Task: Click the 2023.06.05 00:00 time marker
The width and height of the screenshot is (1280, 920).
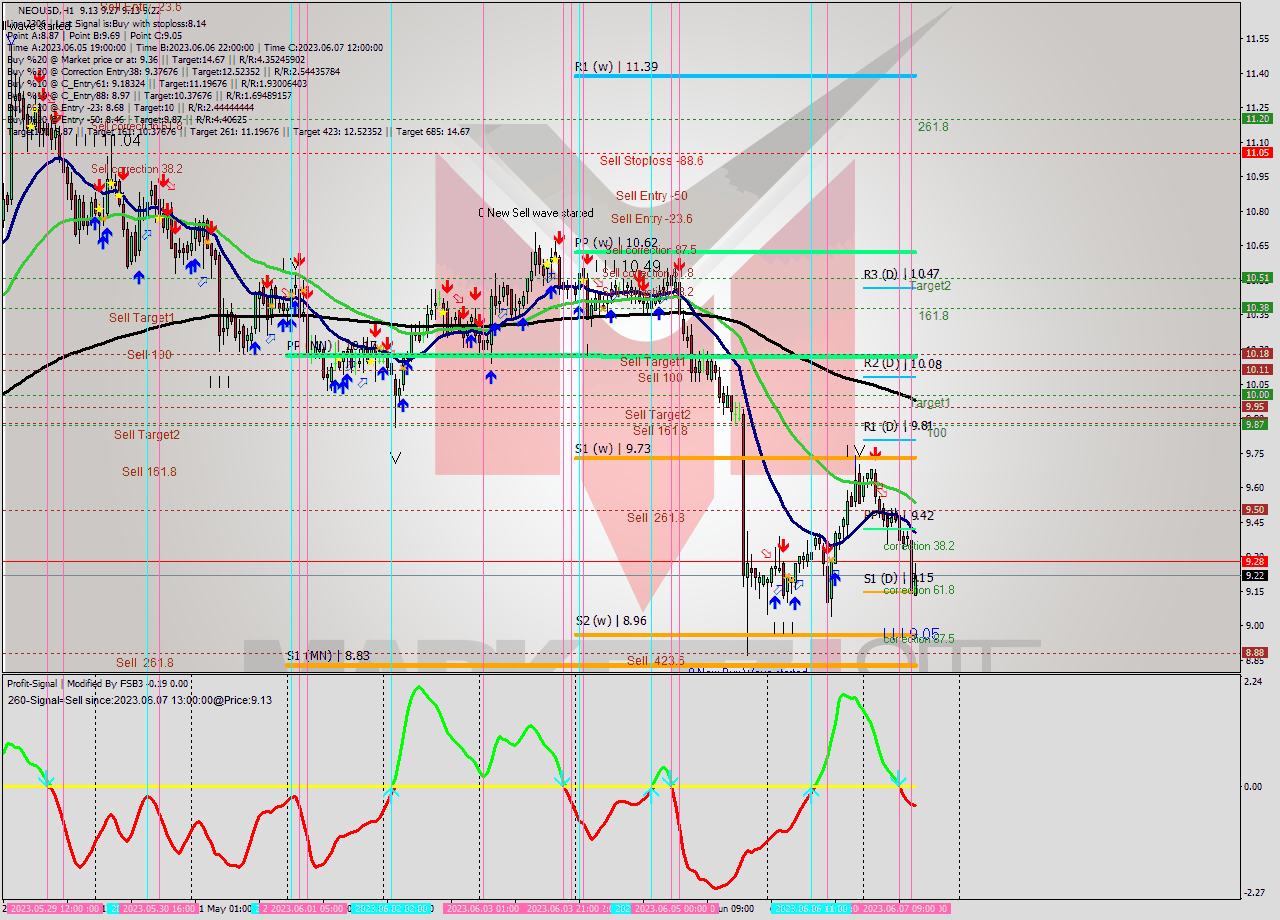Action: click(x=674, y=909)
